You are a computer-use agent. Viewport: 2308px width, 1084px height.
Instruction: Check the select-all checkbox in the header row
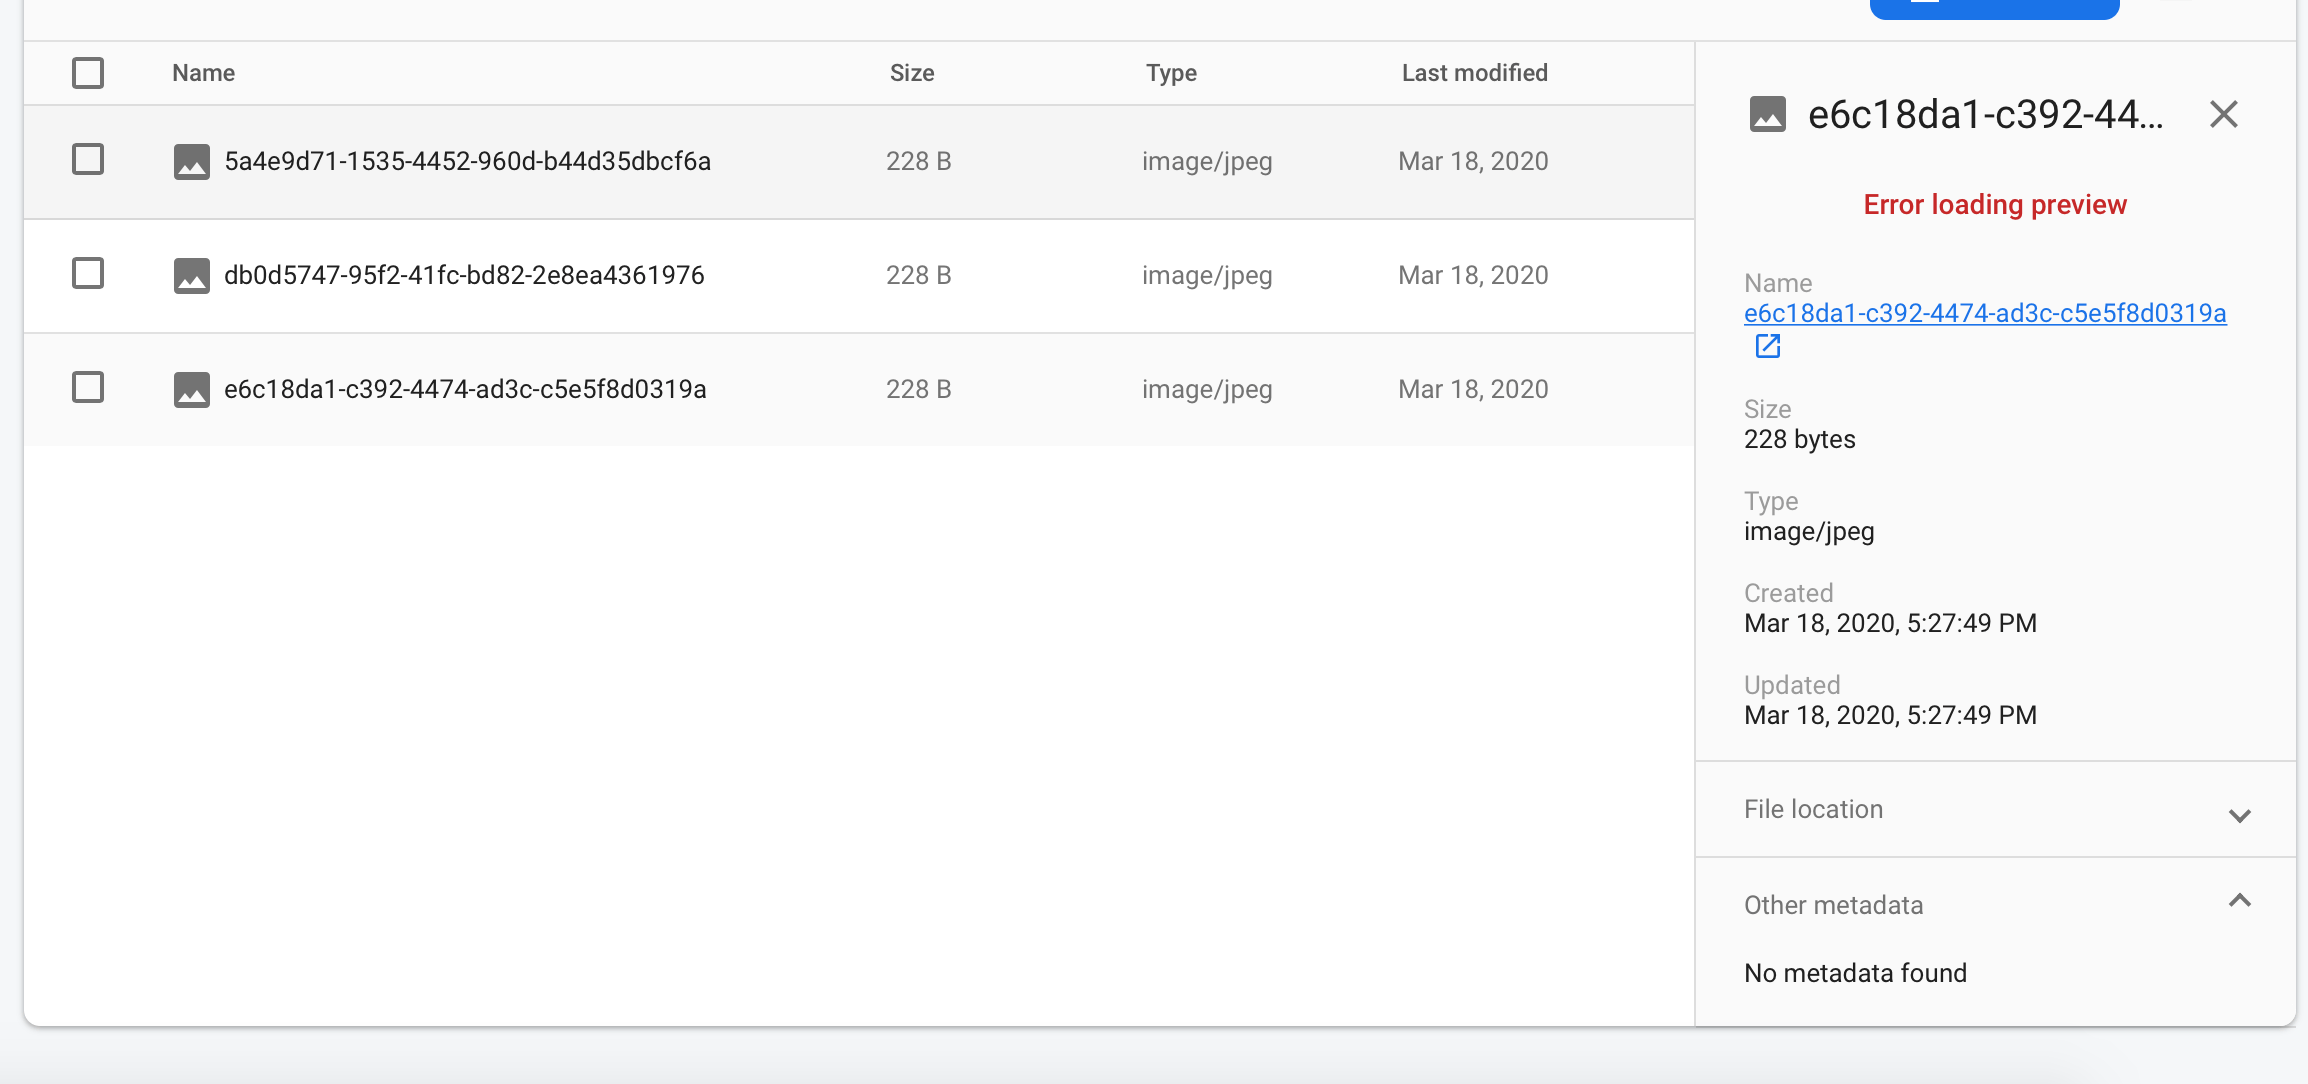pos(87,72)
